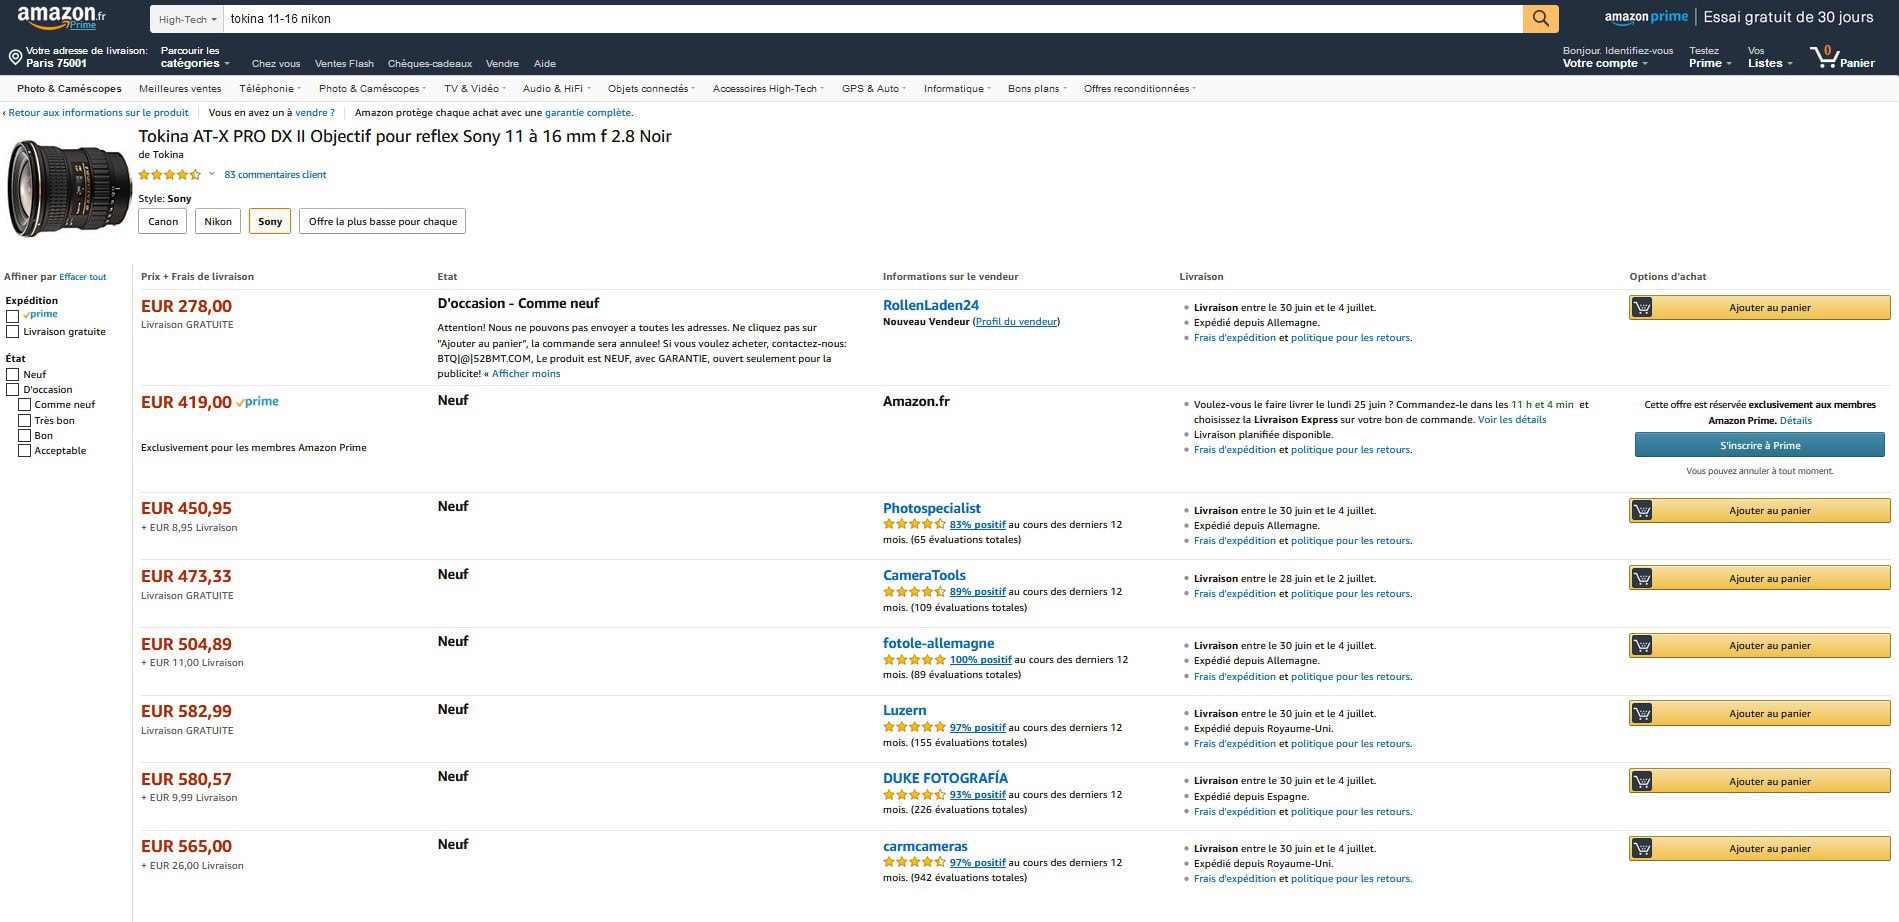Check the D'occasion condition checkbox
Viewport: 1899px width, 922px height.
click(12, 390)
